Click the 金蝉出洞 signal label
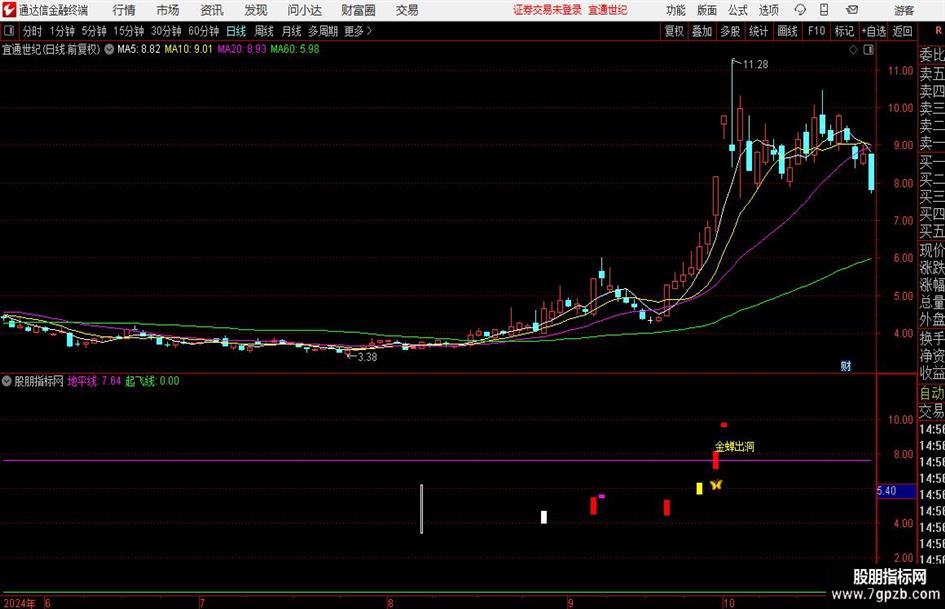 click(x=735, y=447)
